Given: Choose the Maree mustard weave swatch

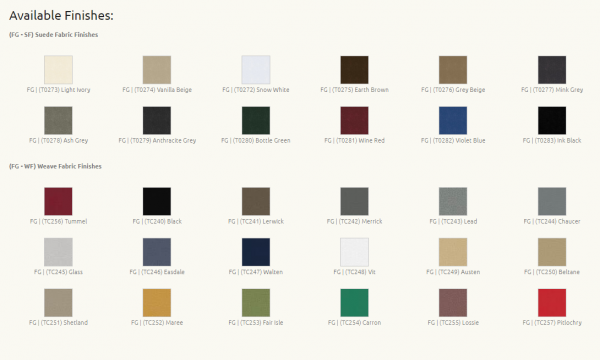Looking at the screenshot, I should (x=157, y=303).
